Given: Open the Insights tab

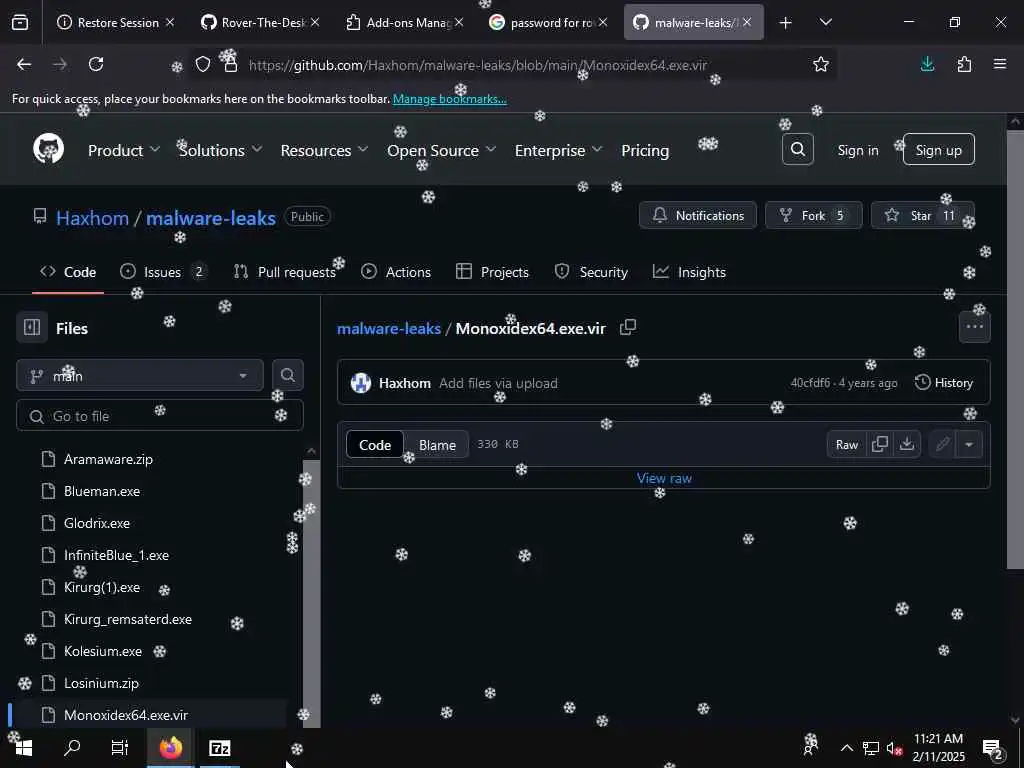Looking at the screenshot, I should 690,272.
